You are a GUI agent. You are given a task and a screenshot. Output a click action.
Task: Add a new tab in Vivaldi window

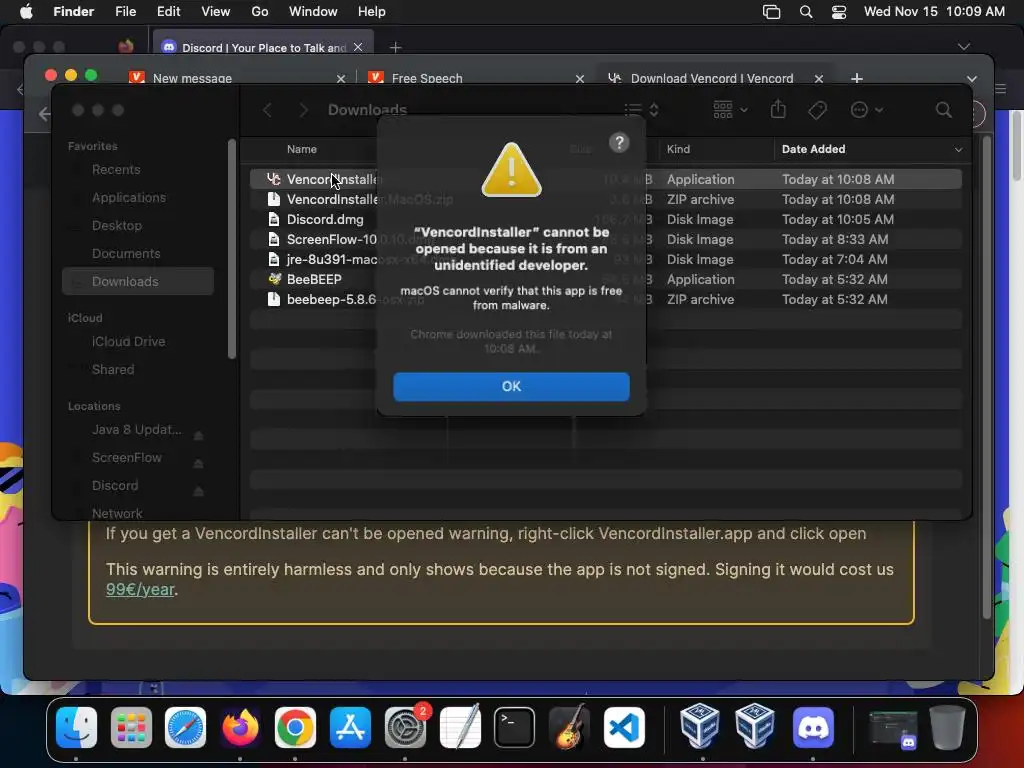coord(857,78)
